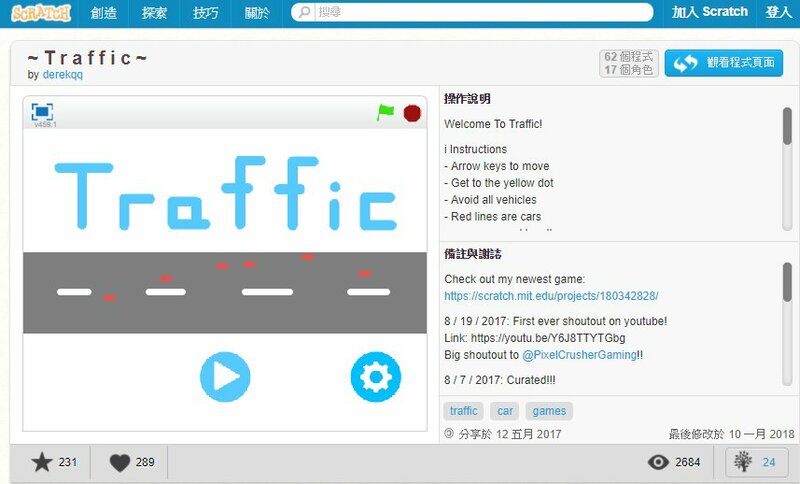This screenshot has width=800, height=484.
Task: Click the 62 個程式 scripts count box
Action: (x=629, y=63)
